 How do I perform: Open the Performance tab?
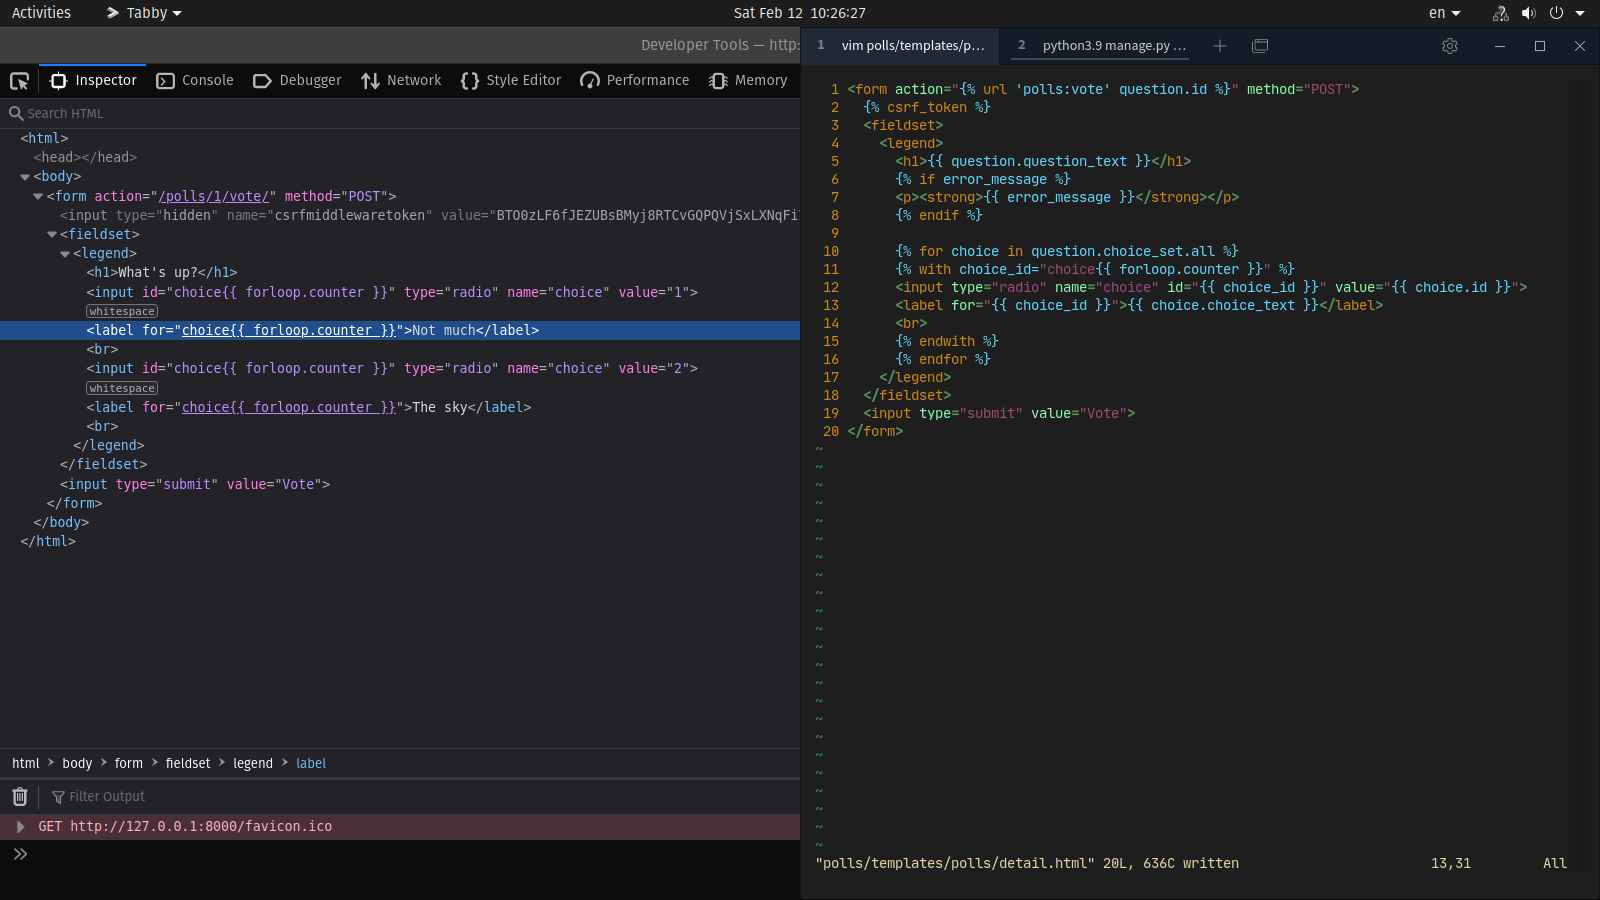tap(634, 80)
